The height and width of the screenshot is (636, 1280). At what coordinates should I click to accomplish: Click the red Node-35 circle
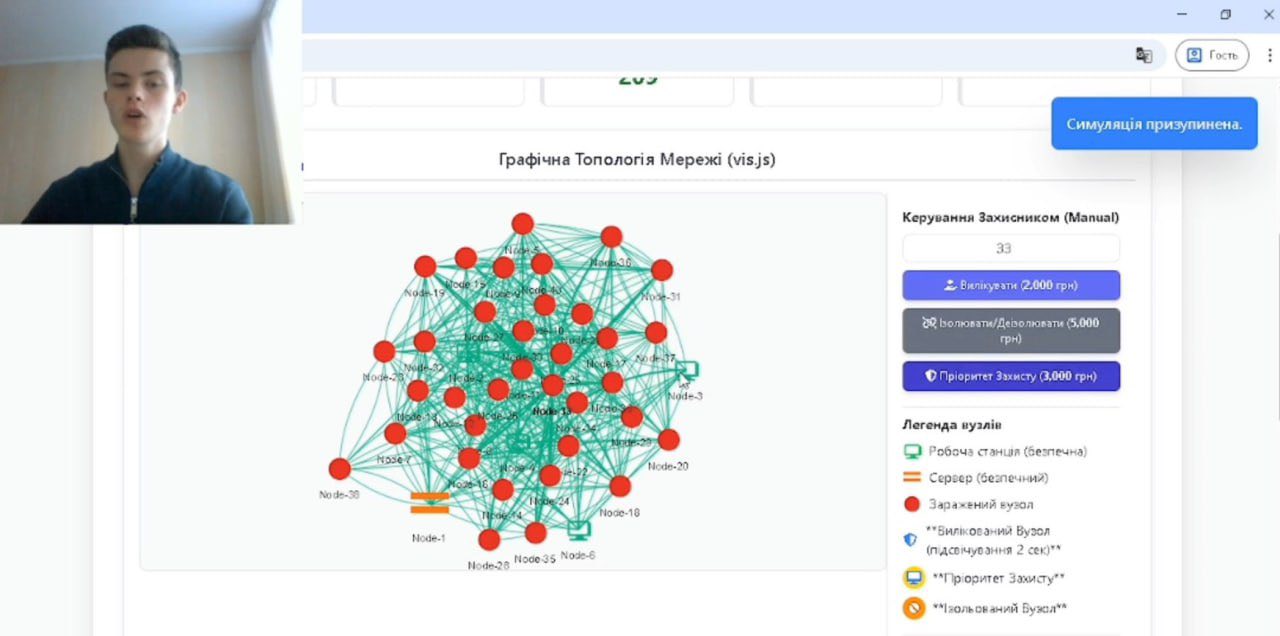pos(536,533)
